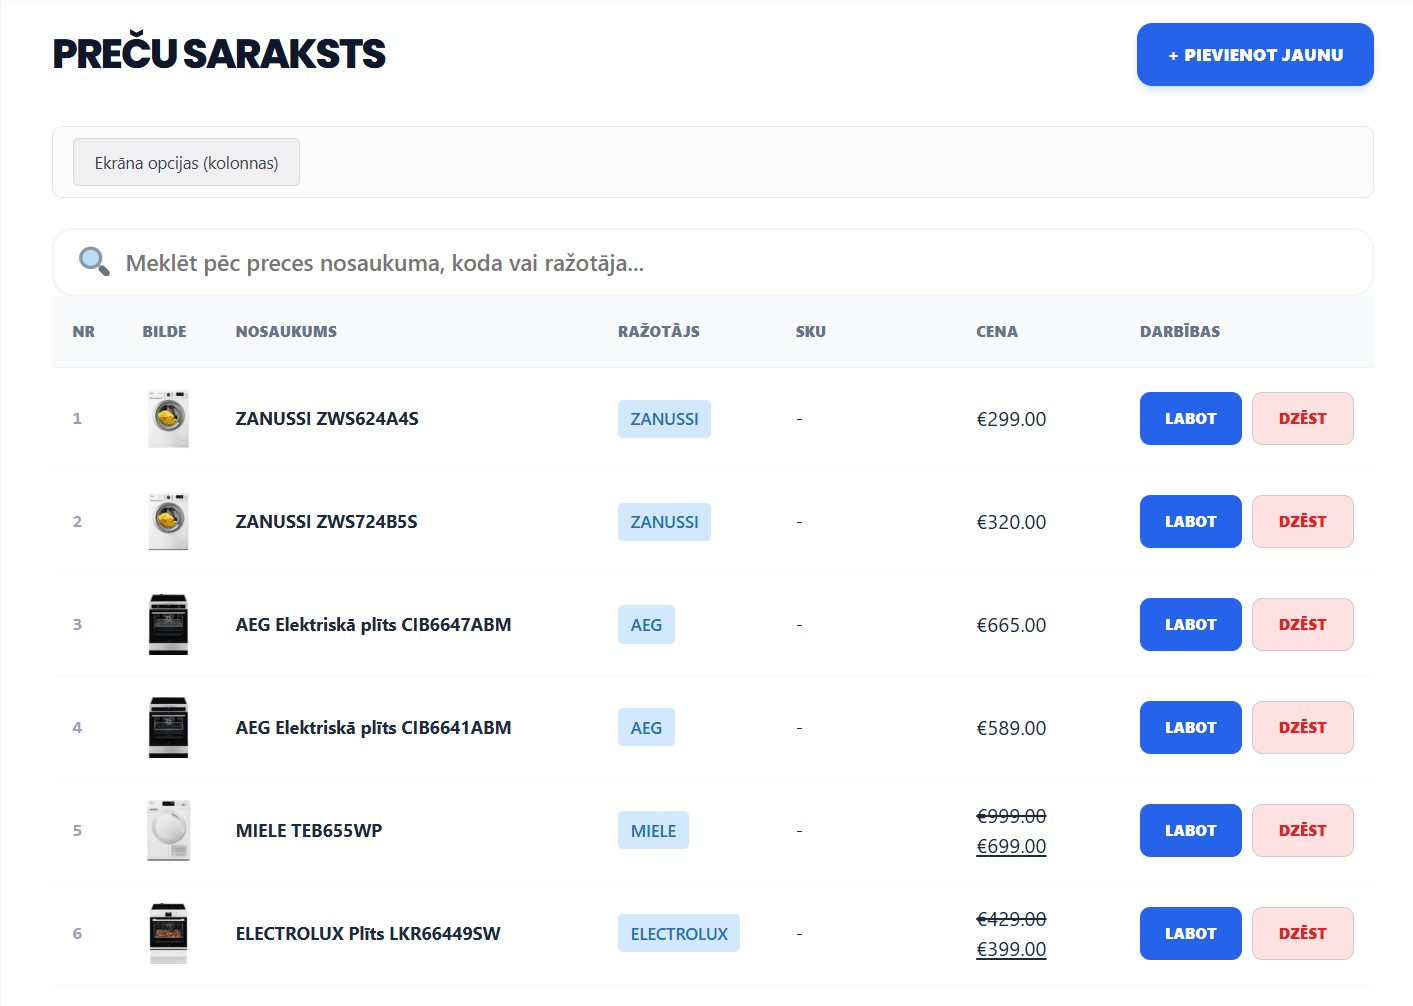Add a new product with Pievienot Jaunu

click(x=1254, y=55)
